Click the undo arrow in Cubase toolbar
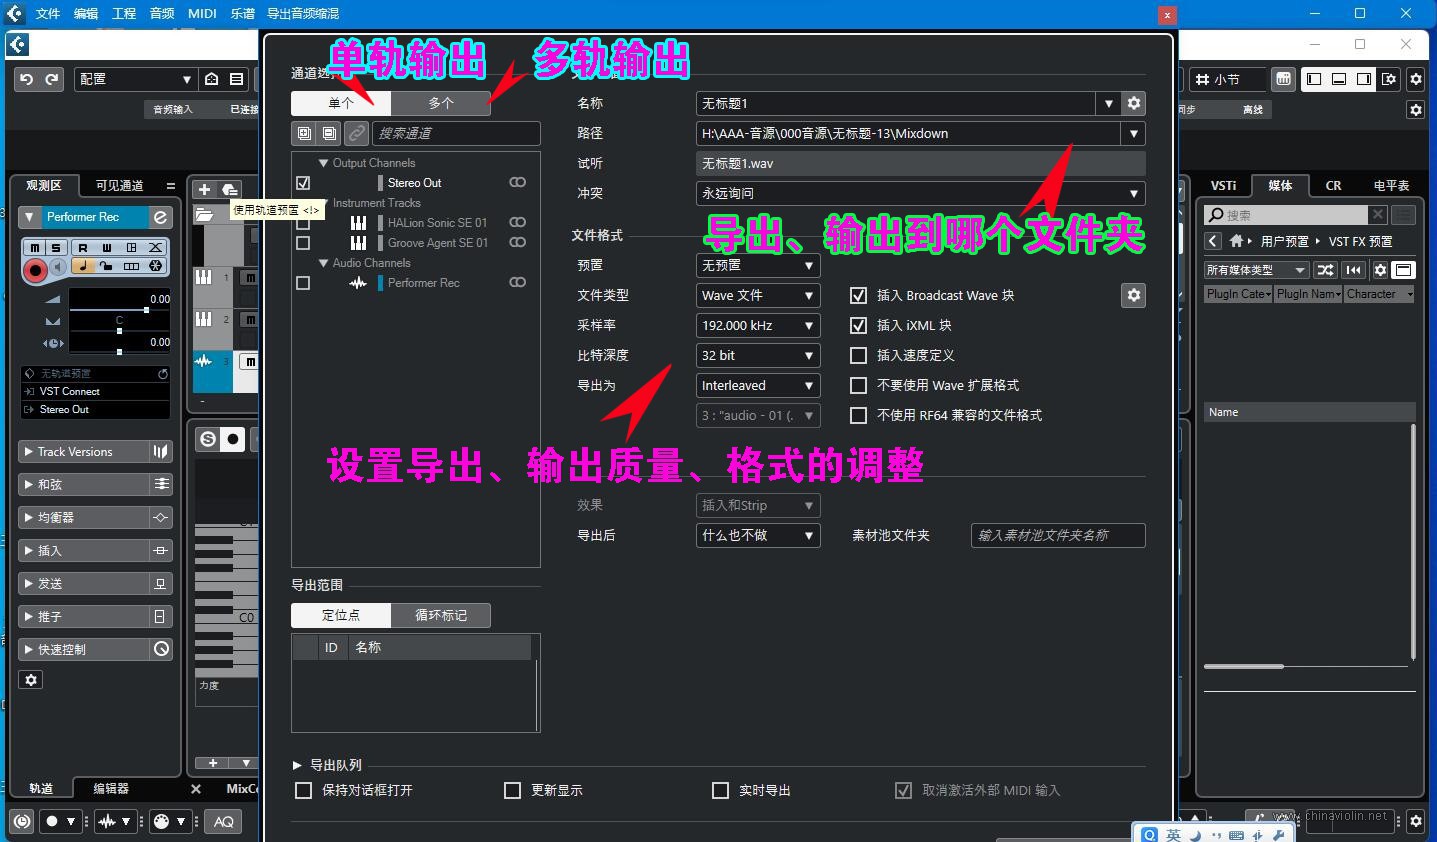This screenshot has height=842, width=1437. pos(27,79)
